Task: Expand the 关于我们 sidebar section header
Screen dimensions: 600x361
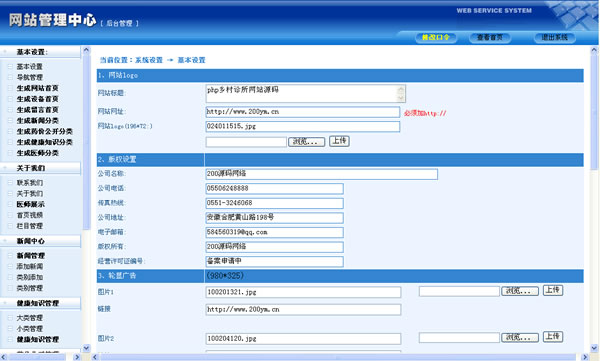Action: pyautogui.click(x=40, y=168)
